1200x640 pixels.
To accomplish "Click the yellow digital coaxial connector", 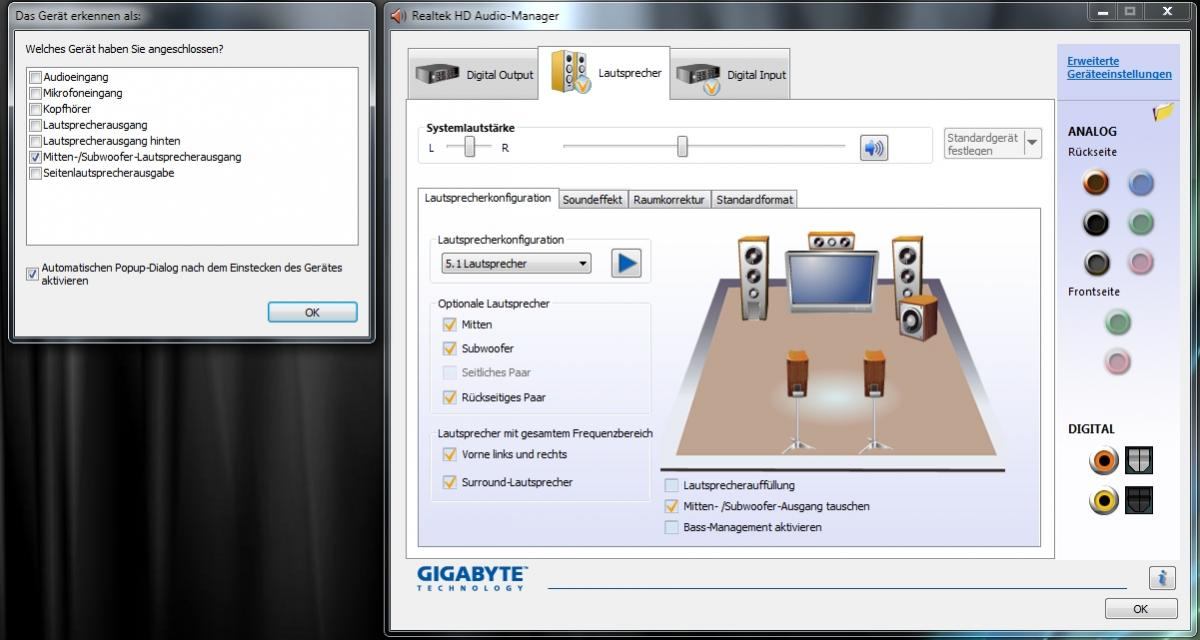I will pyautogui.click(x=1104, y=499).
